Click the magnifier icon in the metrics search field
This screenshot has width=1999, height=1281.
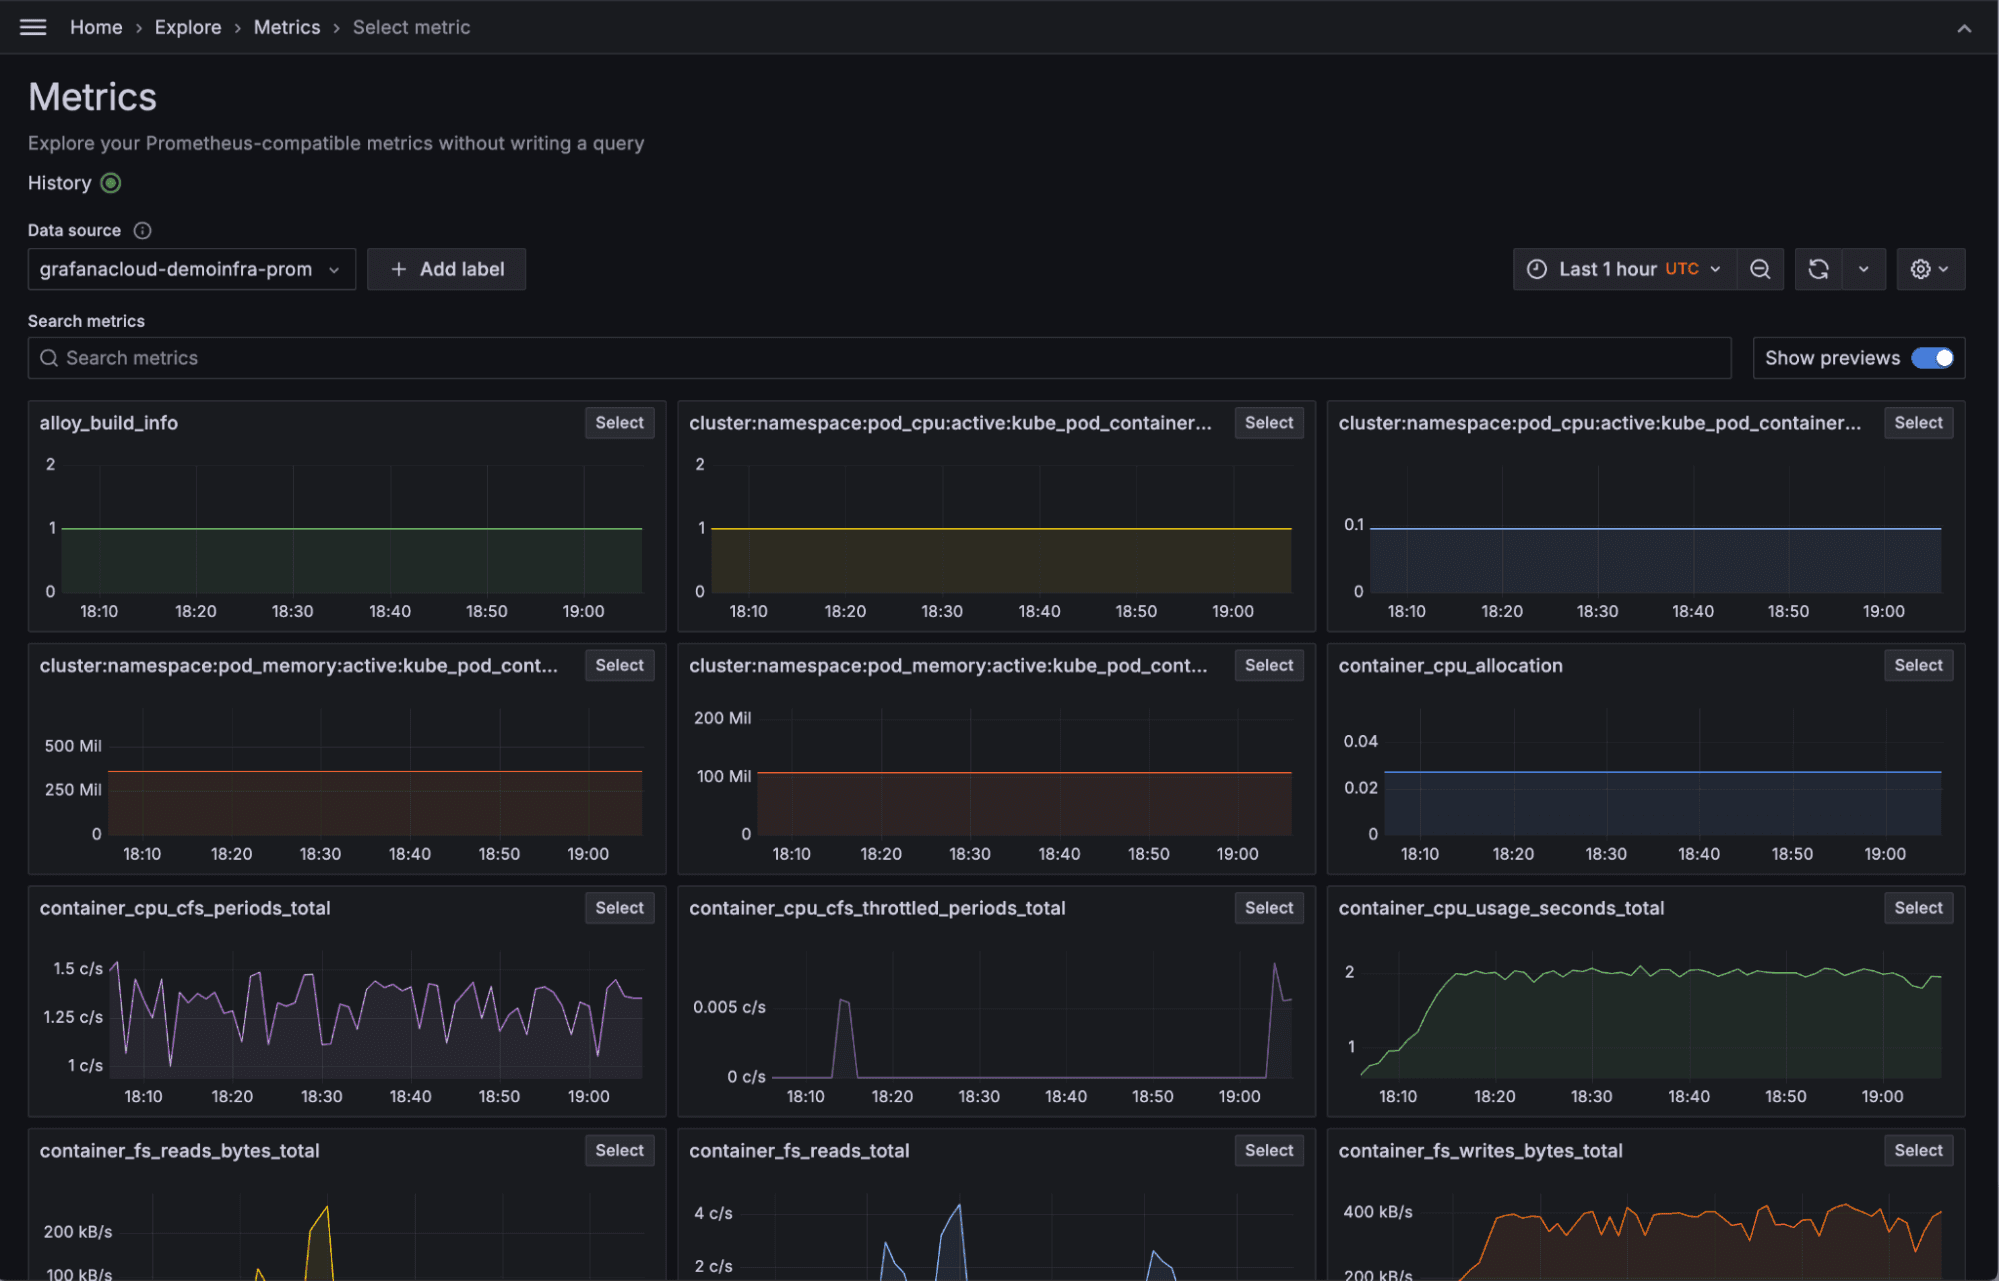click(x=48, y=358)
